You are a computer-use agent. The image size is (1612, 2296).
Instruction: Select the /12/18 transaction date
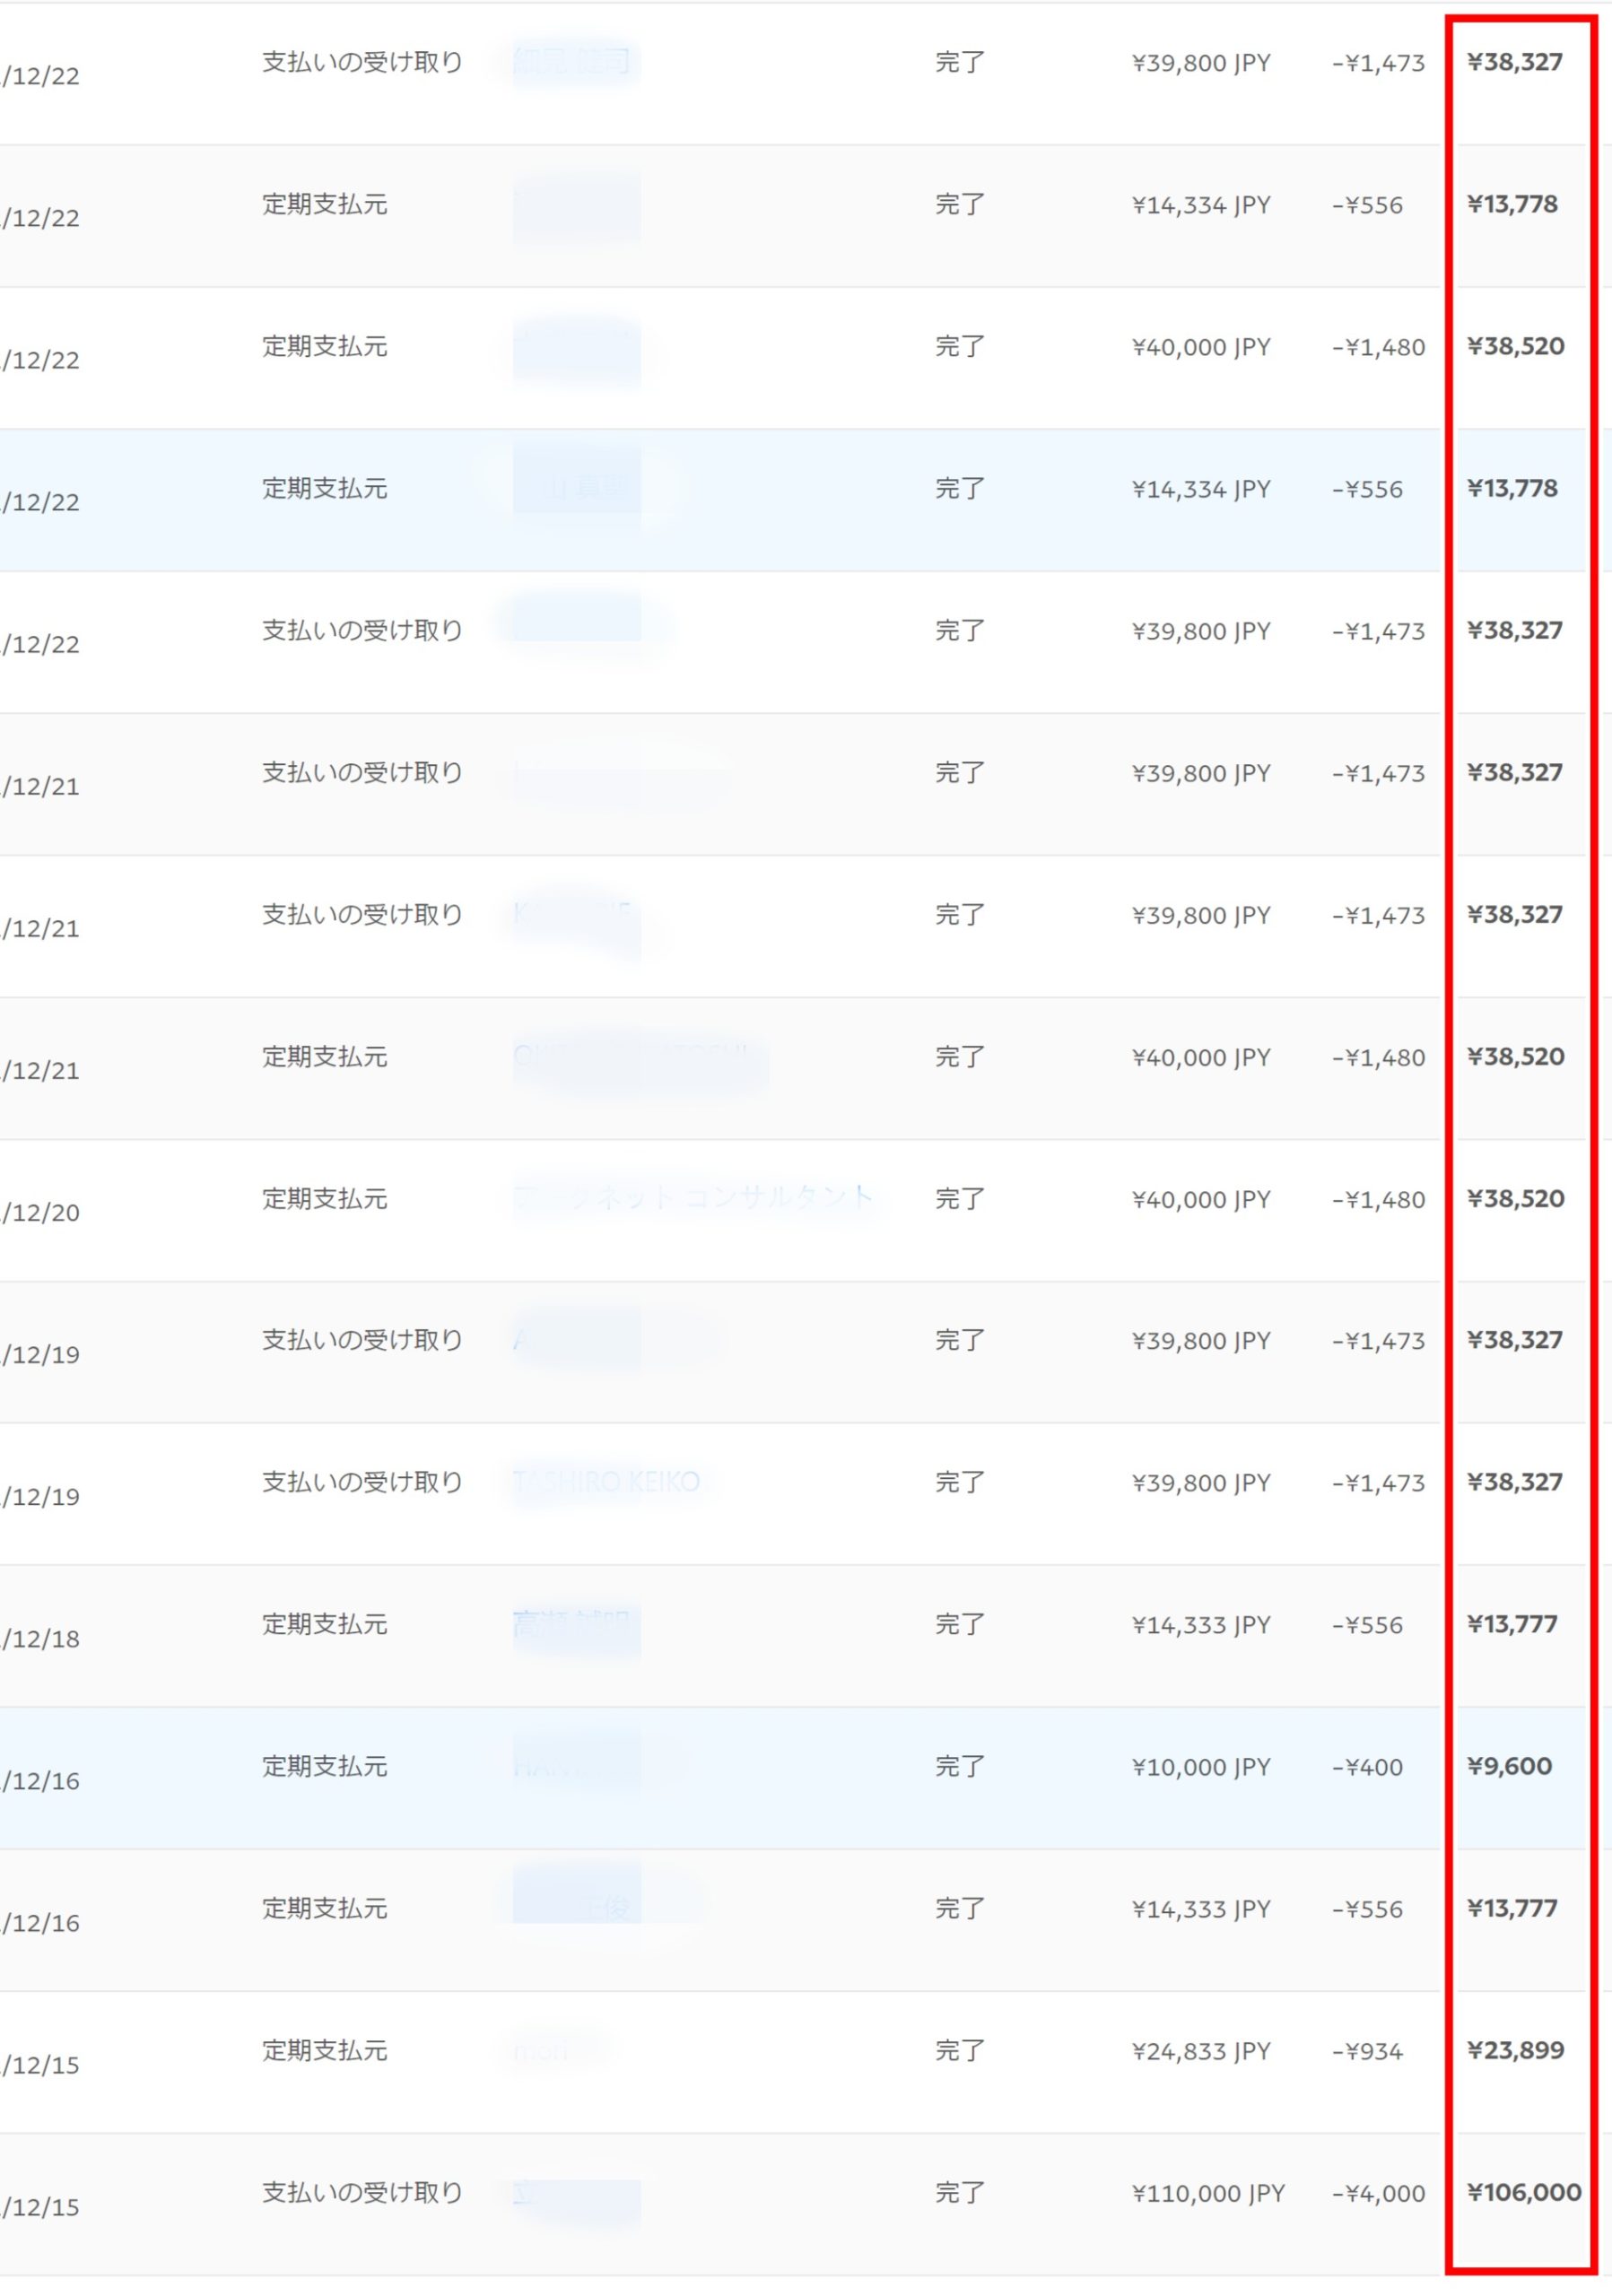click(41, 1638)
